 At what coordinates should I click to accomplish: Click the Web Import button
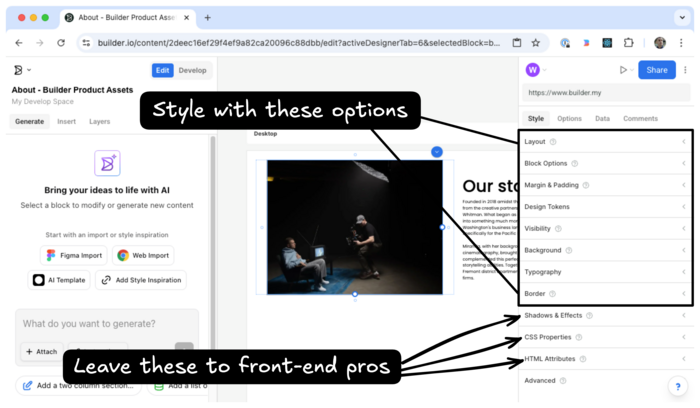point(143,255)
